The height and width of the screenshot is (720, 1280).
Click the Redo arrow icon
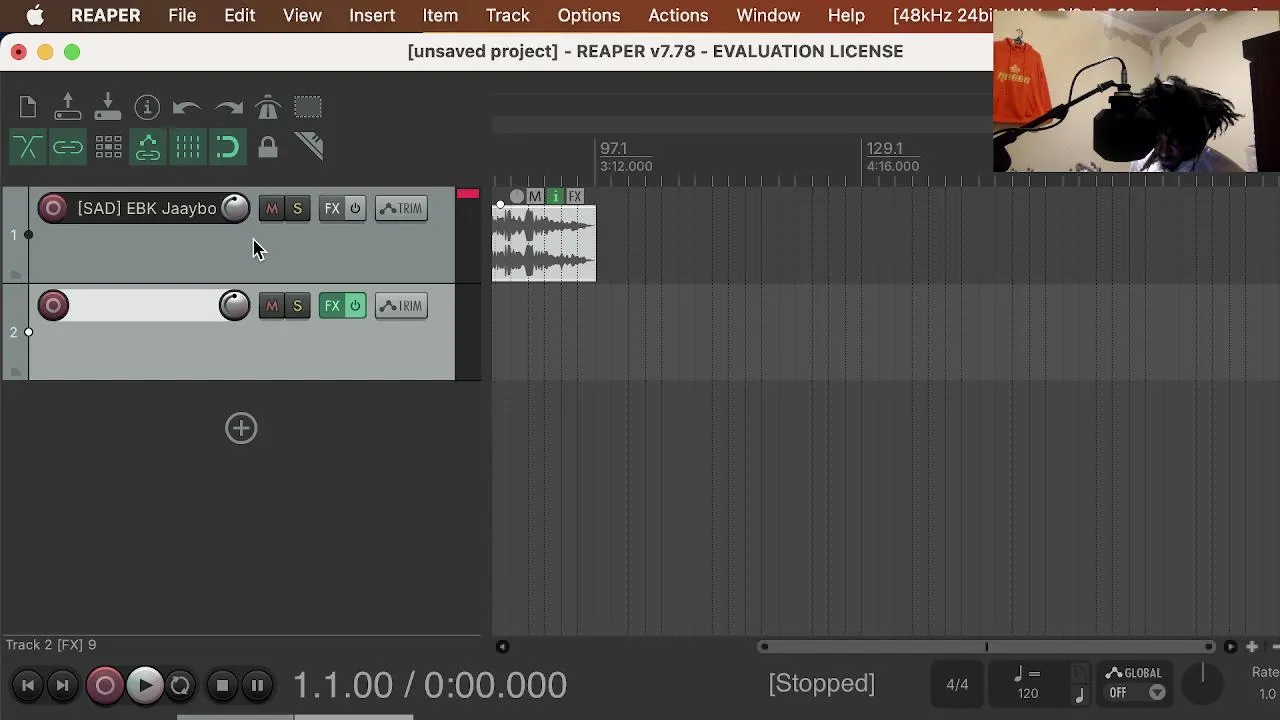tap(228, 107)
